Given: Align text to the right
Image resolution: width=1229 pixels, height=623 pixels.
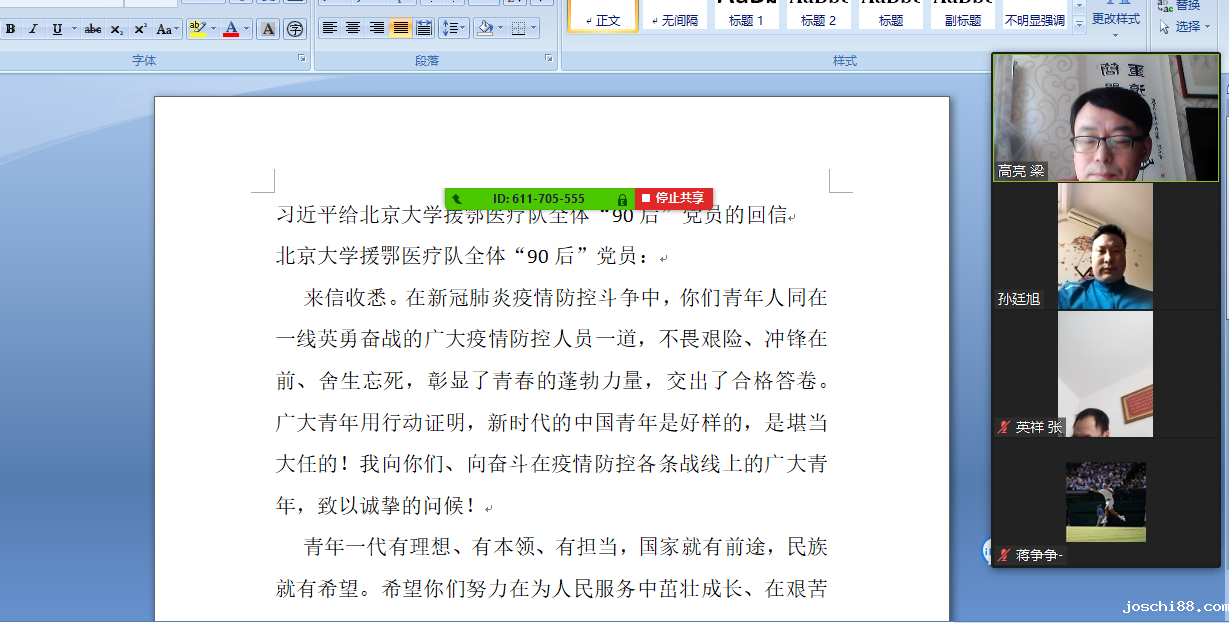Looking at the screenshot, I should [x=377, y=28].
